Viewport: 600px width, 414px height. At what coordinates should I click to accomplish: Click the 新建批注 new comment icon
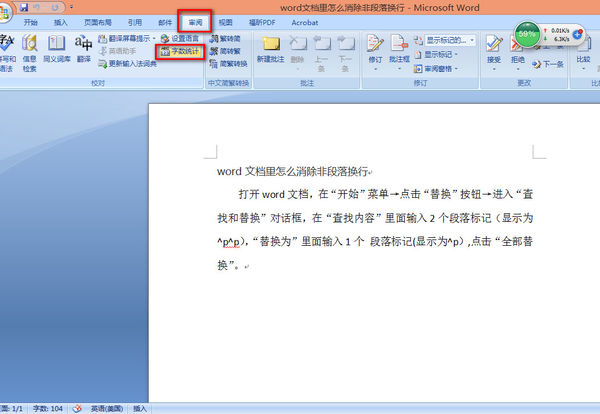point(271,49)
